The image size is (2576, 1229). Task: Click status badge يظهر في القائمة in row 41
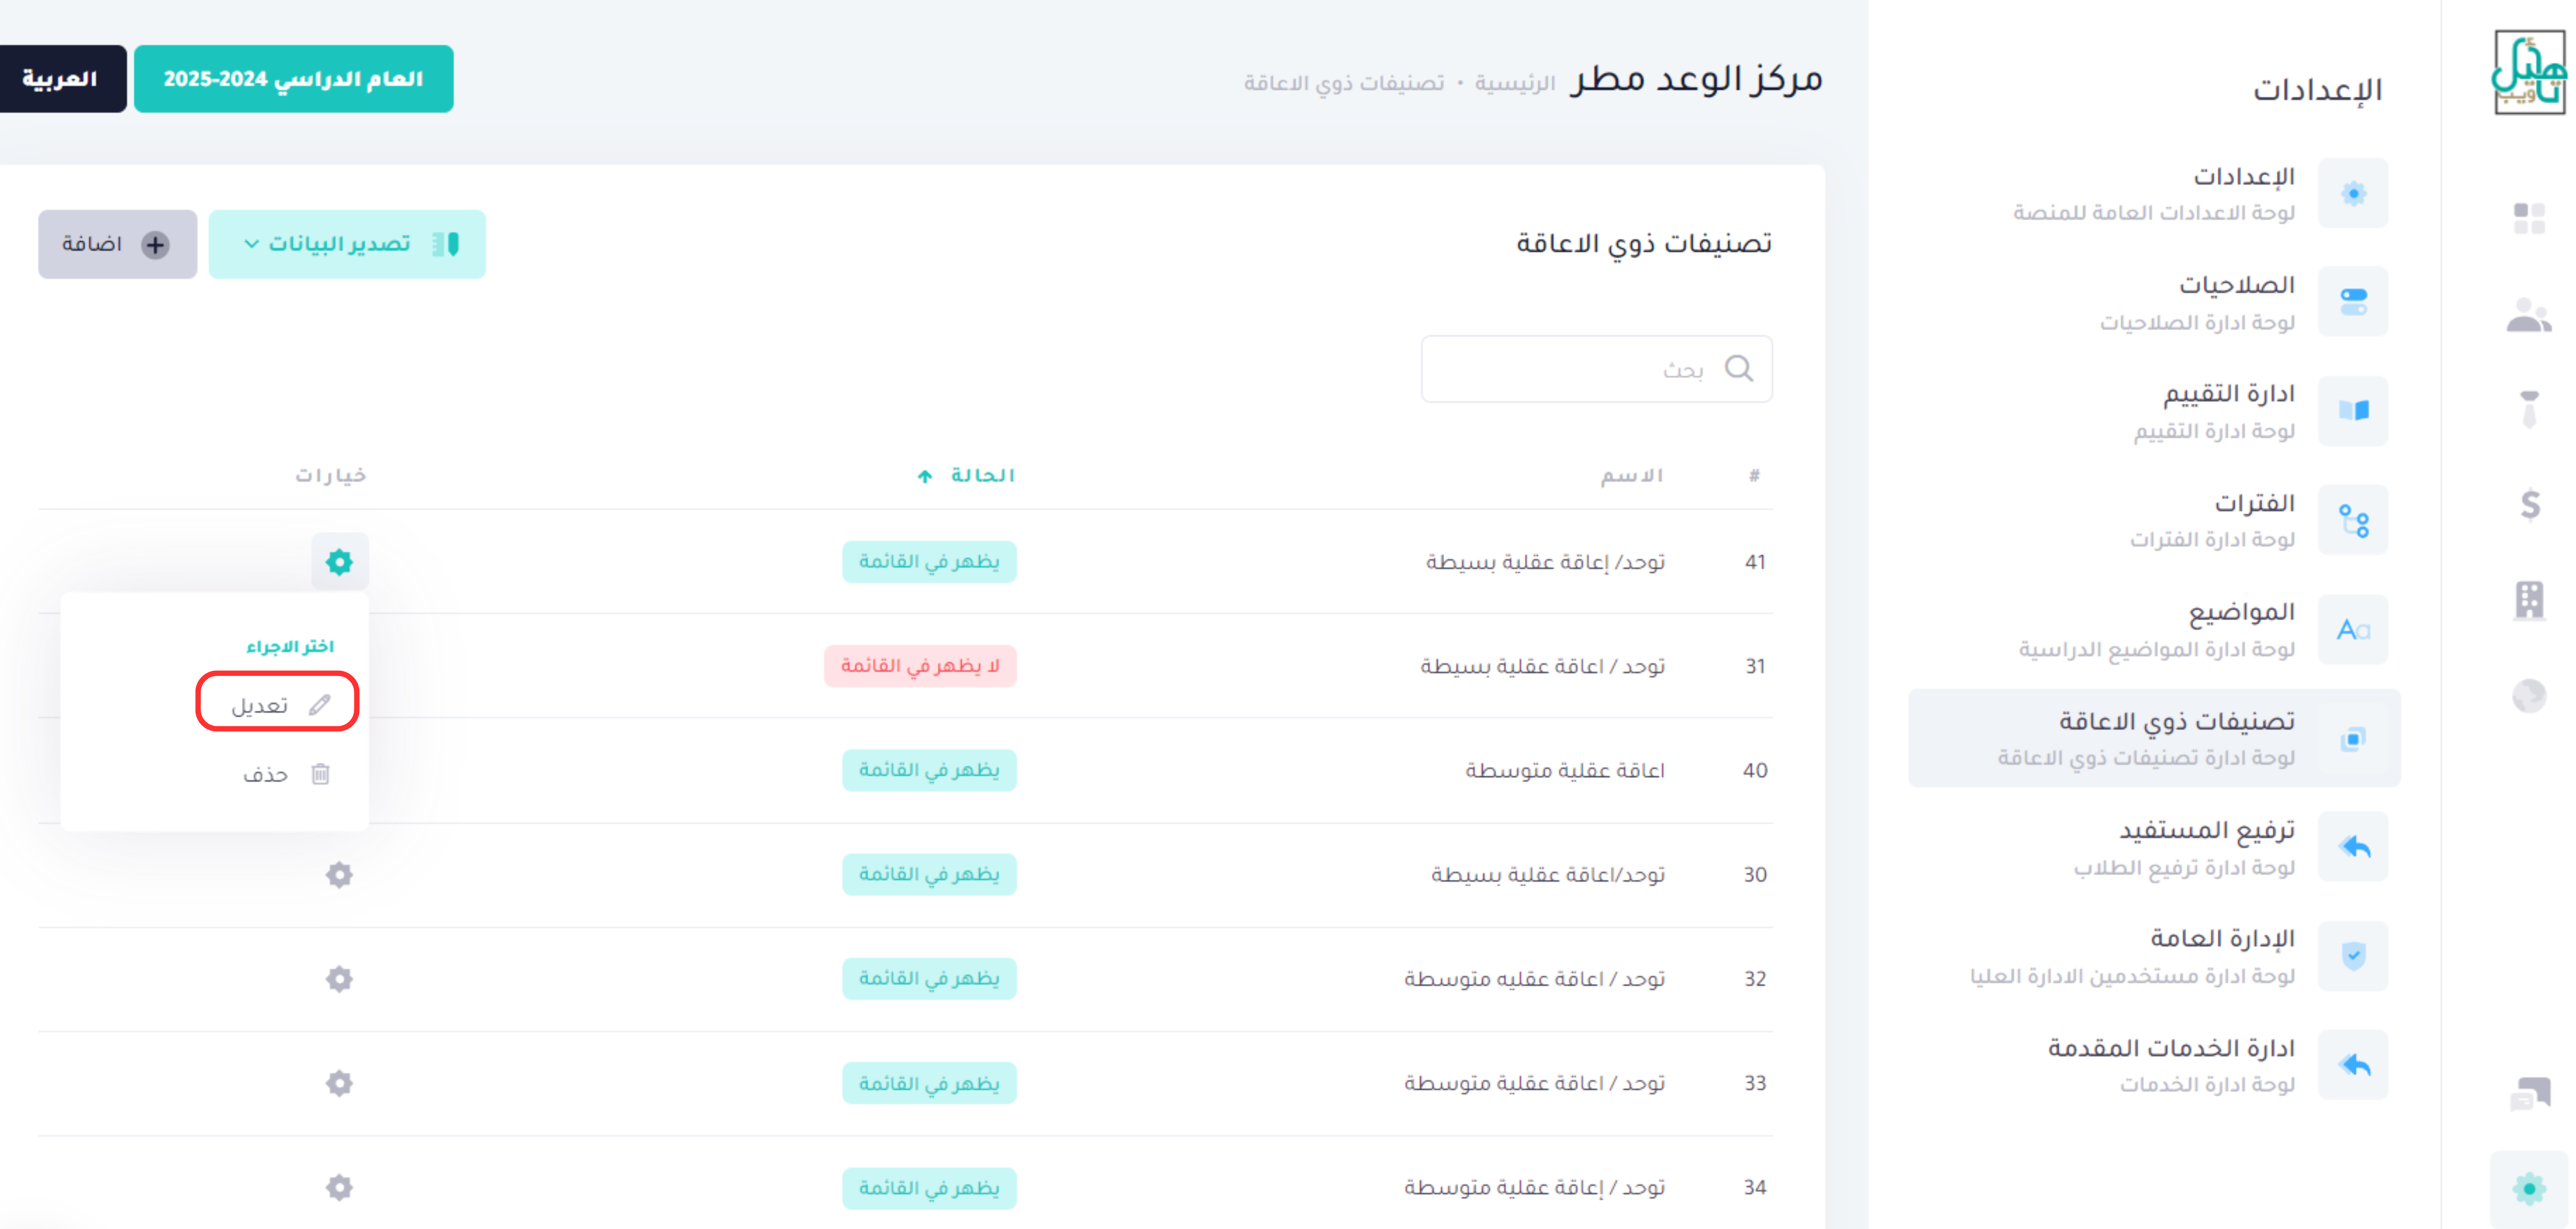coord(929,562)
